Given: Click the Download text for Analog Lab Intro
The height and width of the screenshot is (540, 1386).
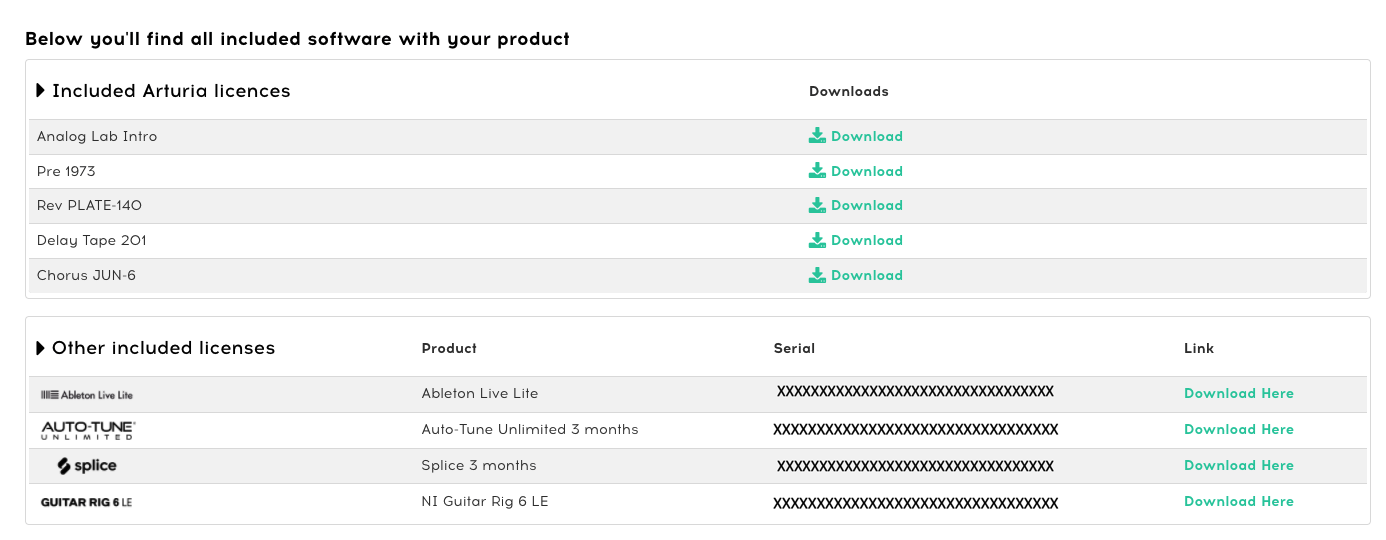Looking at the screenshot, I should click(867, 136).
